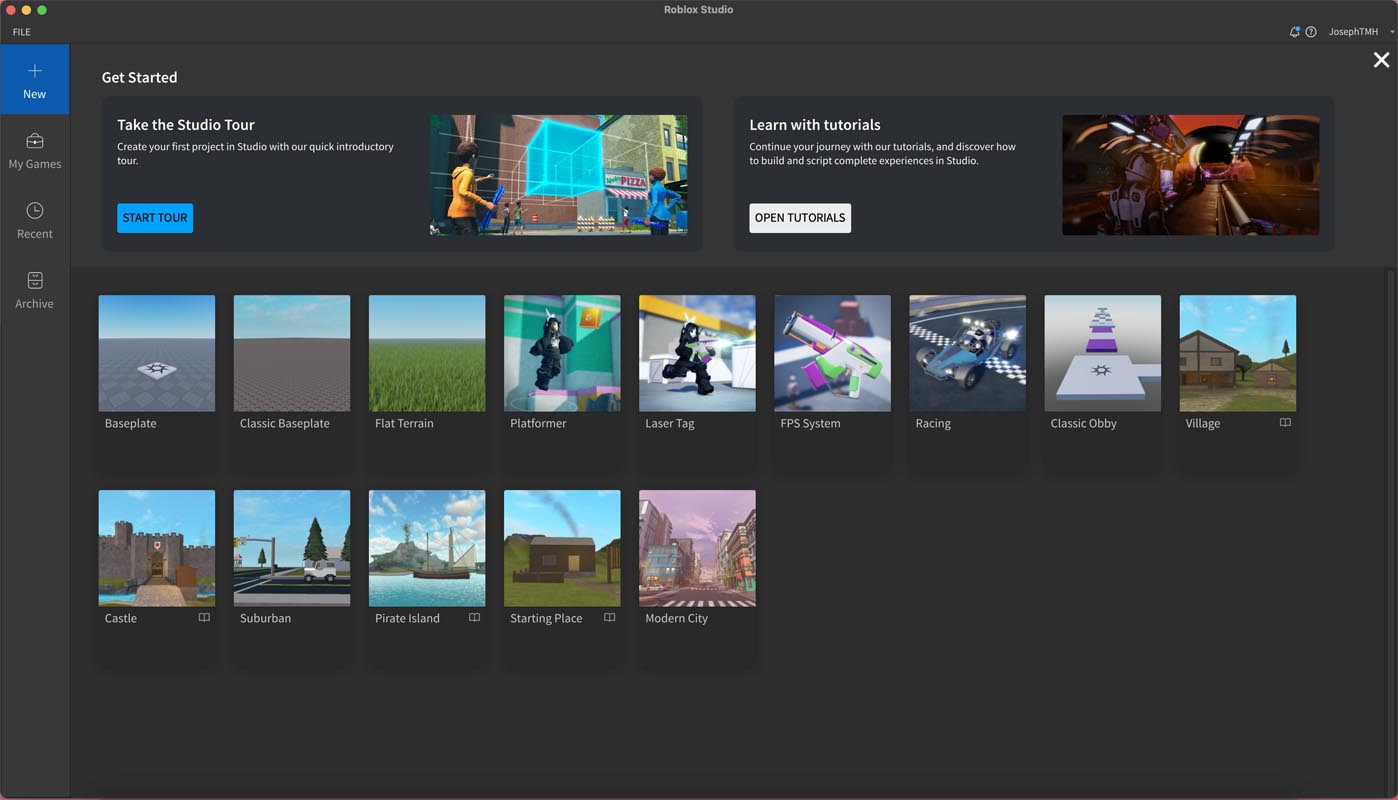Click the Studio Tour preview image

click(x=559, y=175)
